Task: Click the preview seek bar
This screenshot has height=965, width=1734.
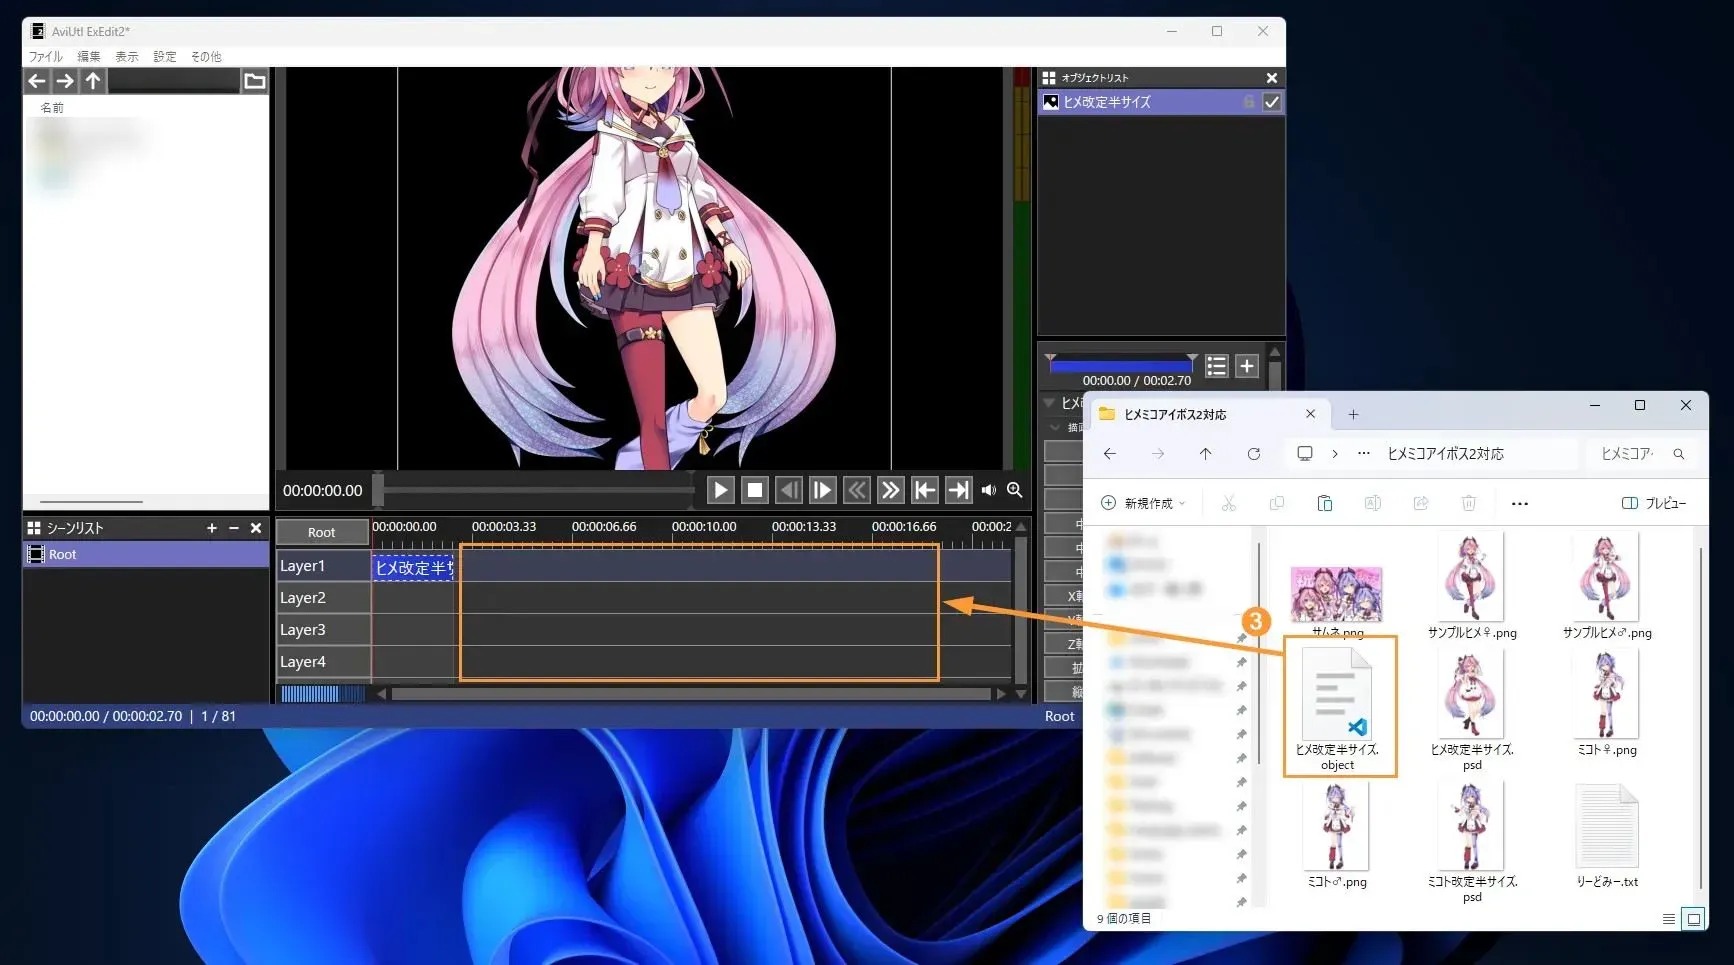Action: [536, 490]
